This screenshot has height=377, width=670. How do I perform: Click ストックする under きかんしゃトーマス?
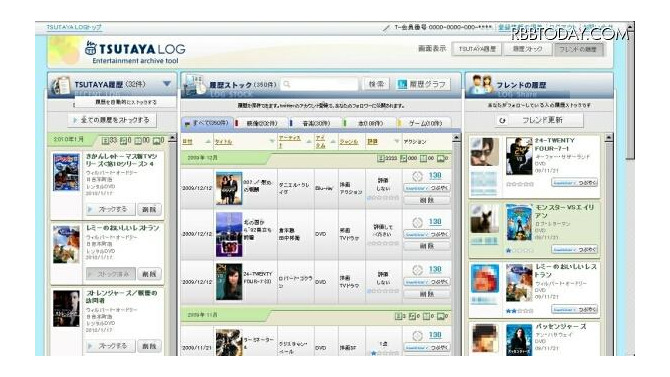111,209
